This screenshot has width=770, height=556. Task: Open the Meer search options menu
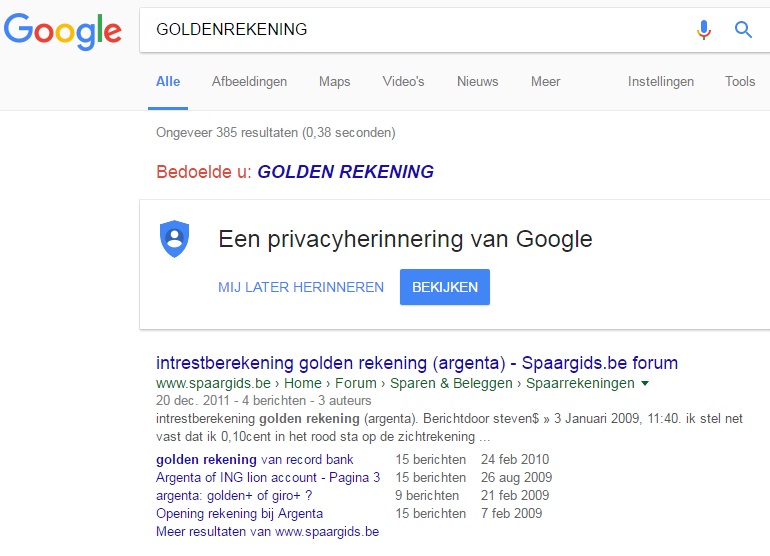(545, 82)
